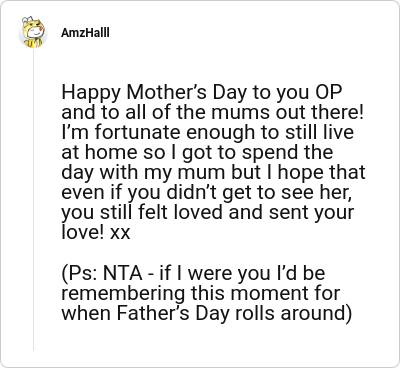Click the line "at home so I got to spend the"

pos(197,153)
